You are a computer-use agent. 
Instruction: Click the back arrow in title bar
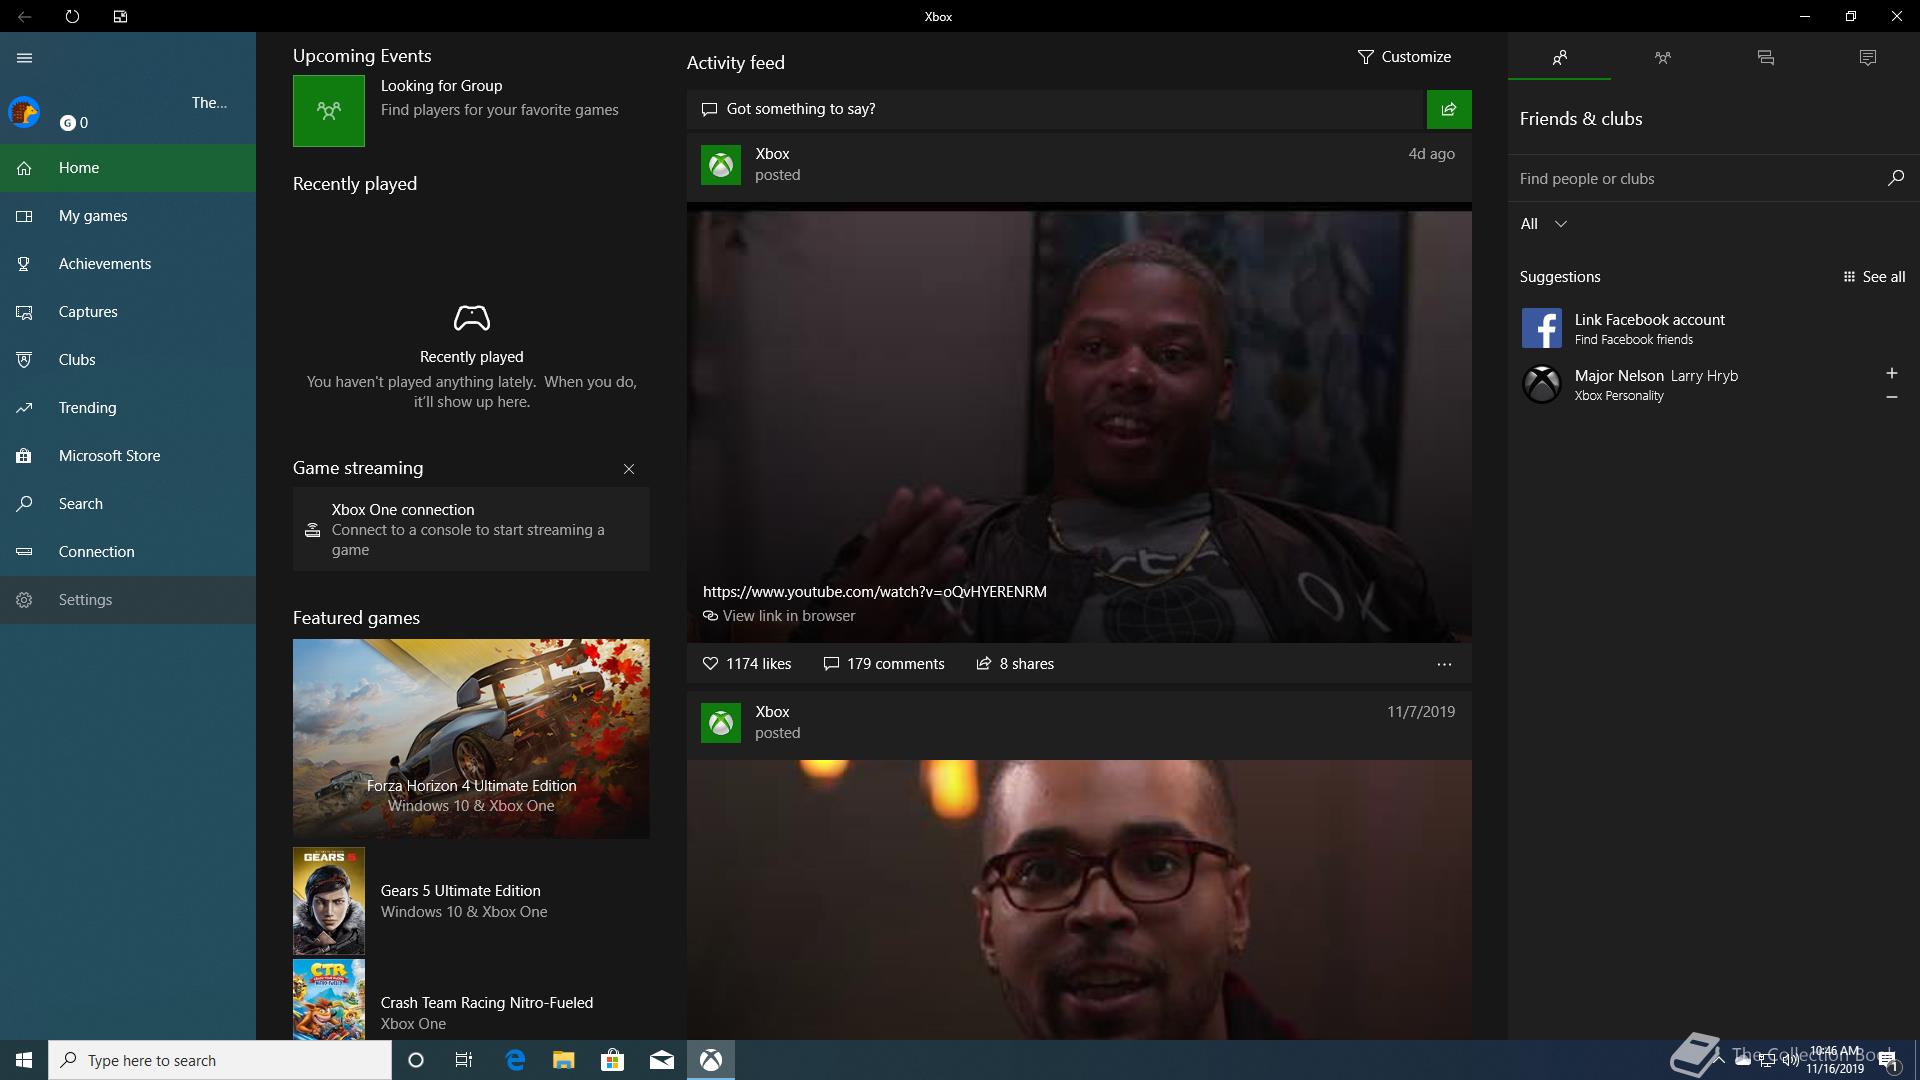[24, 16]
